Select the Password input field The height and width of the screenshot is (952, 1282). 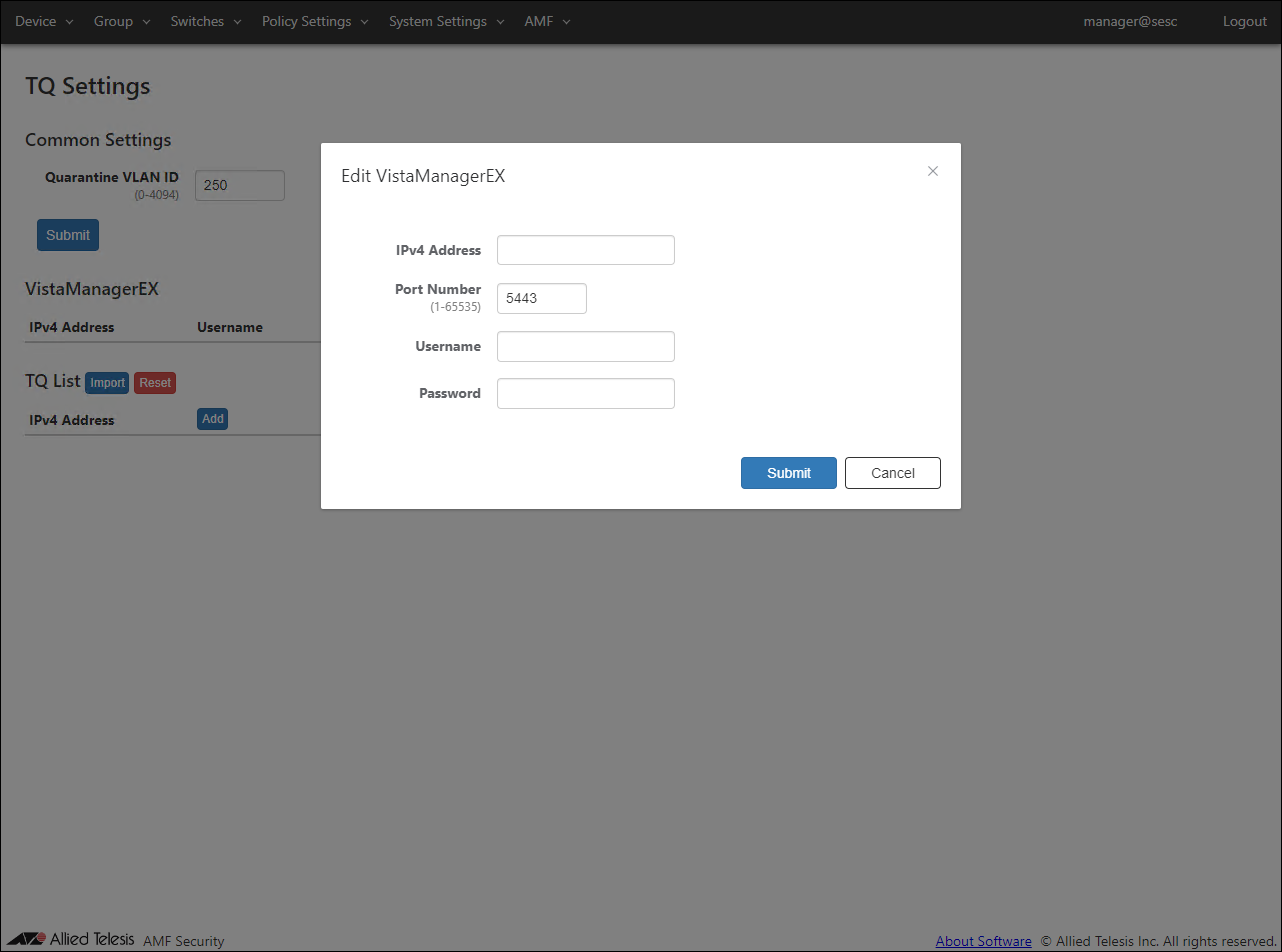(585, 393)
